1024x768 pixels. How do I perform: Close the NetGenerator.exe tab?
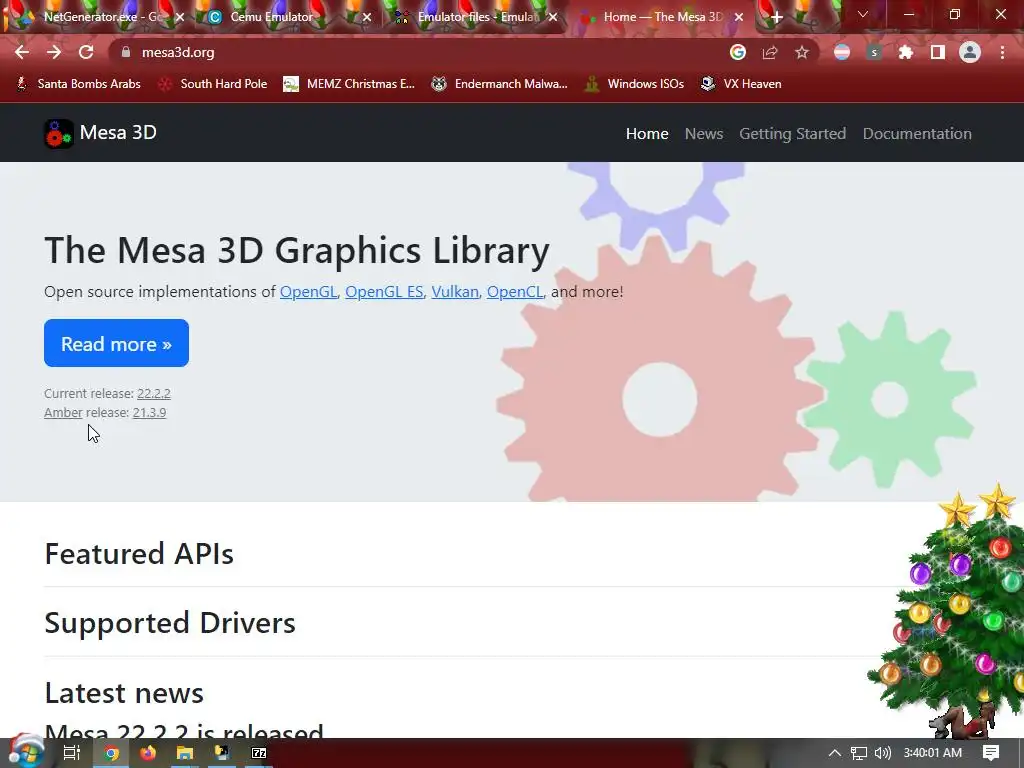click(180, 17)
